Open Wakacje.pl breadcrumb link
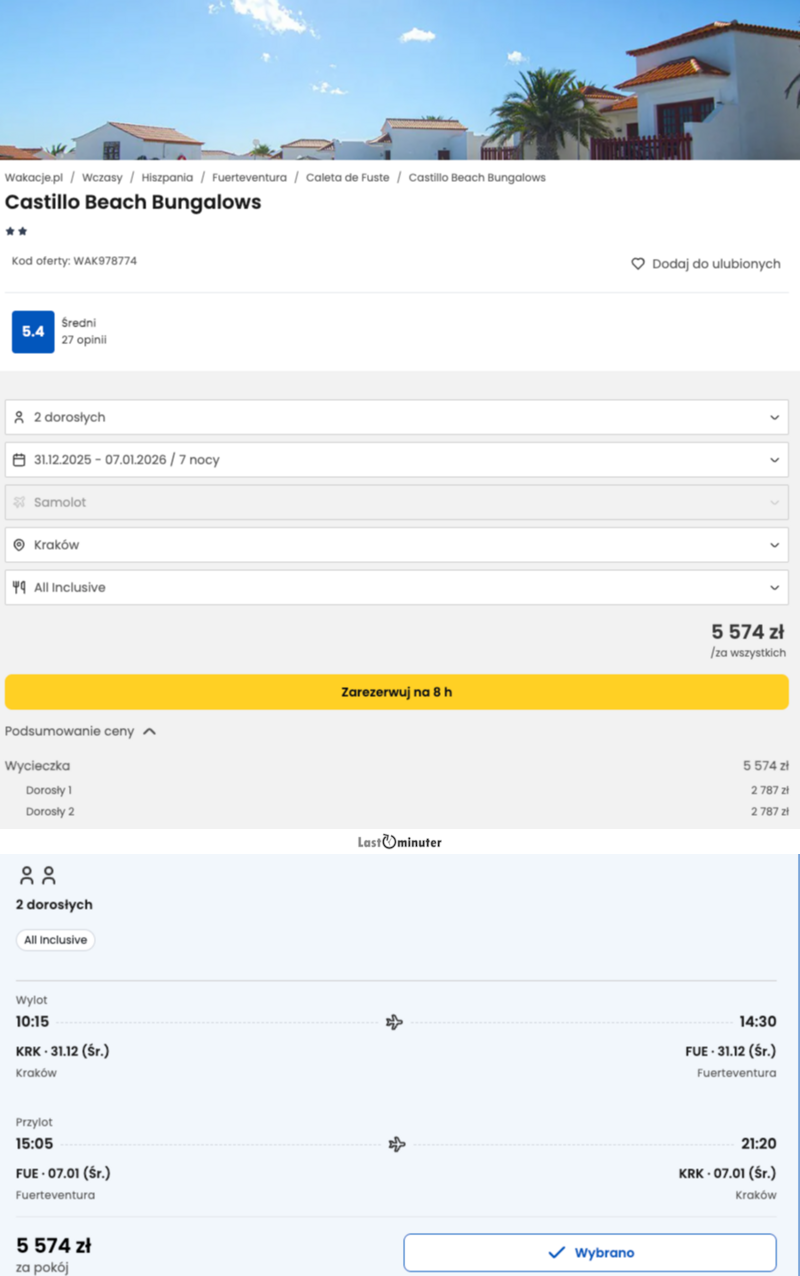800x1276 pixels. coord(34,177)
